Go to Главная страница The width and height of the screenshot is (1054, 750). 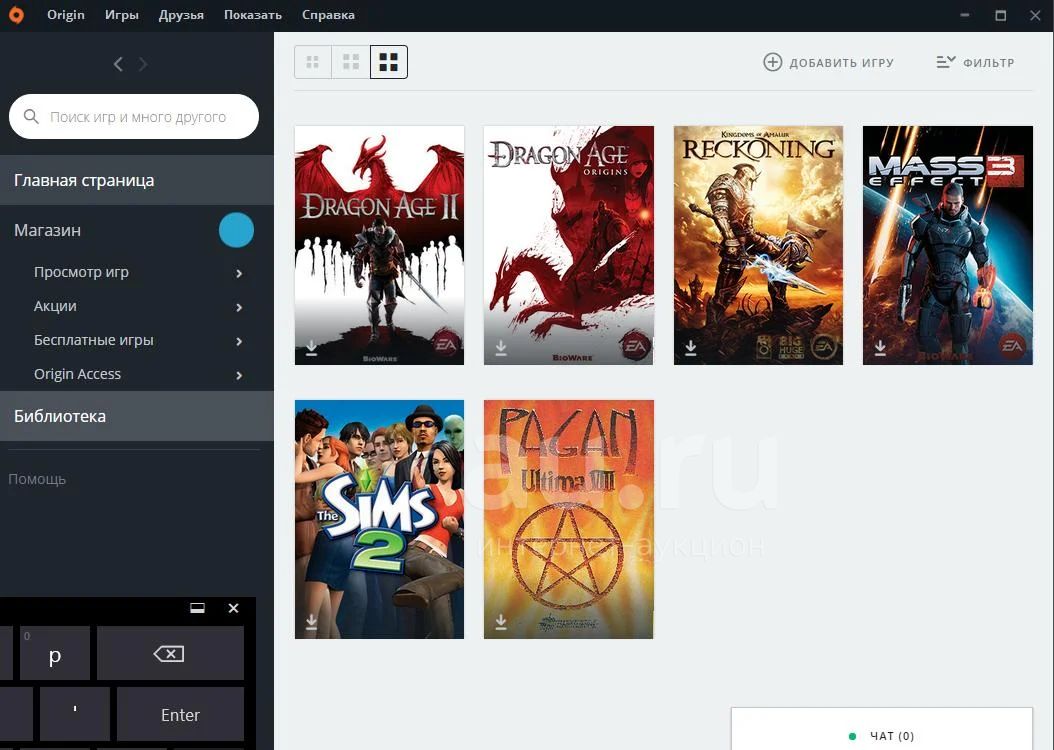[x=137, y=180]
